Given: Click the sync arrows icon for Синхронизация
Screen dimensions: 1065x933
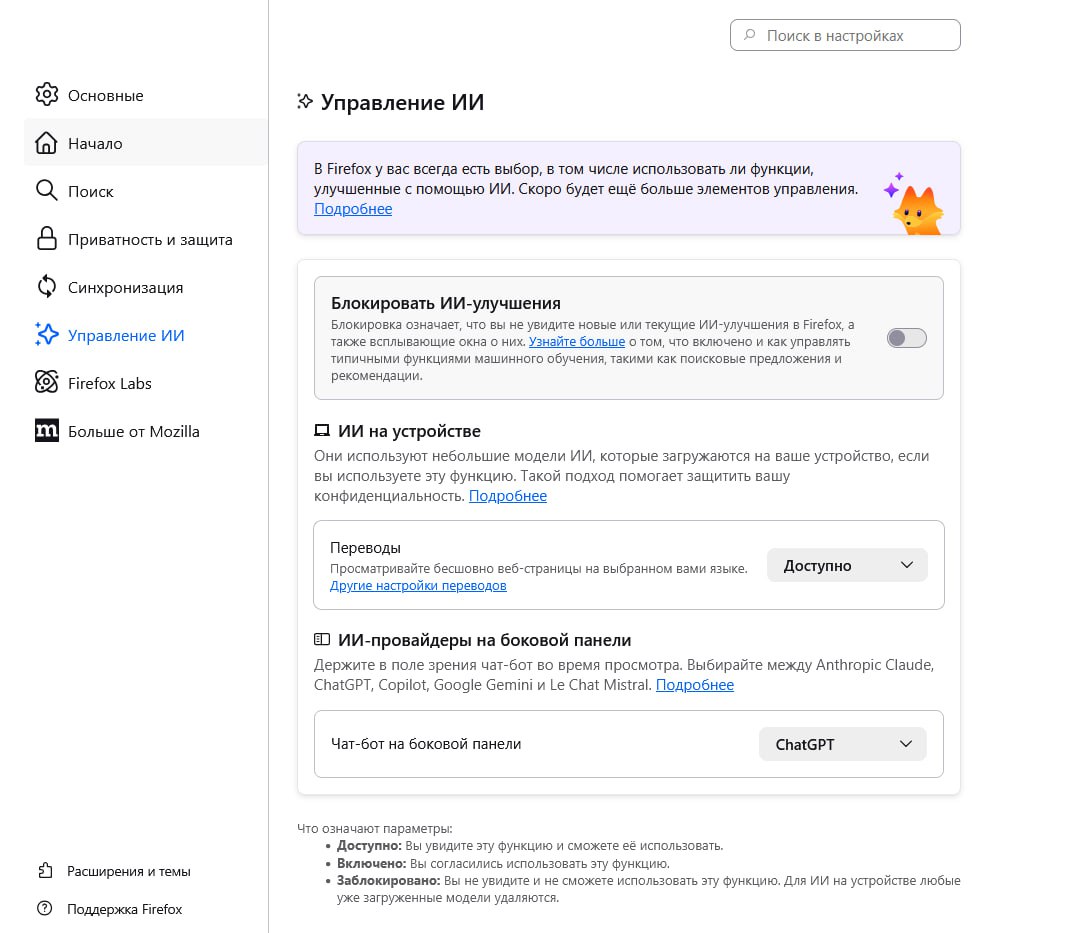Looking at the screenshot, I should (46, 287).
